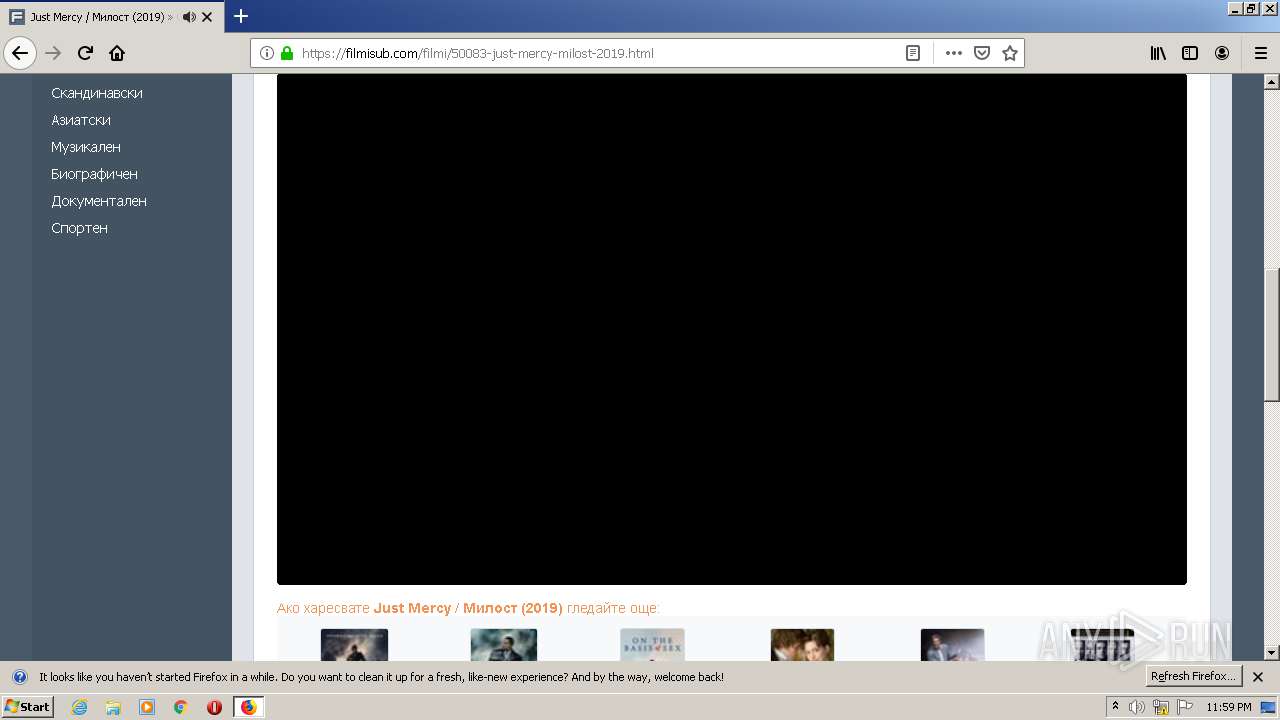The height and width of the screenshot is (720, 1280).
Task: Open On the Basis of Sex thumbnail
Action: click(x=652, y=645)
